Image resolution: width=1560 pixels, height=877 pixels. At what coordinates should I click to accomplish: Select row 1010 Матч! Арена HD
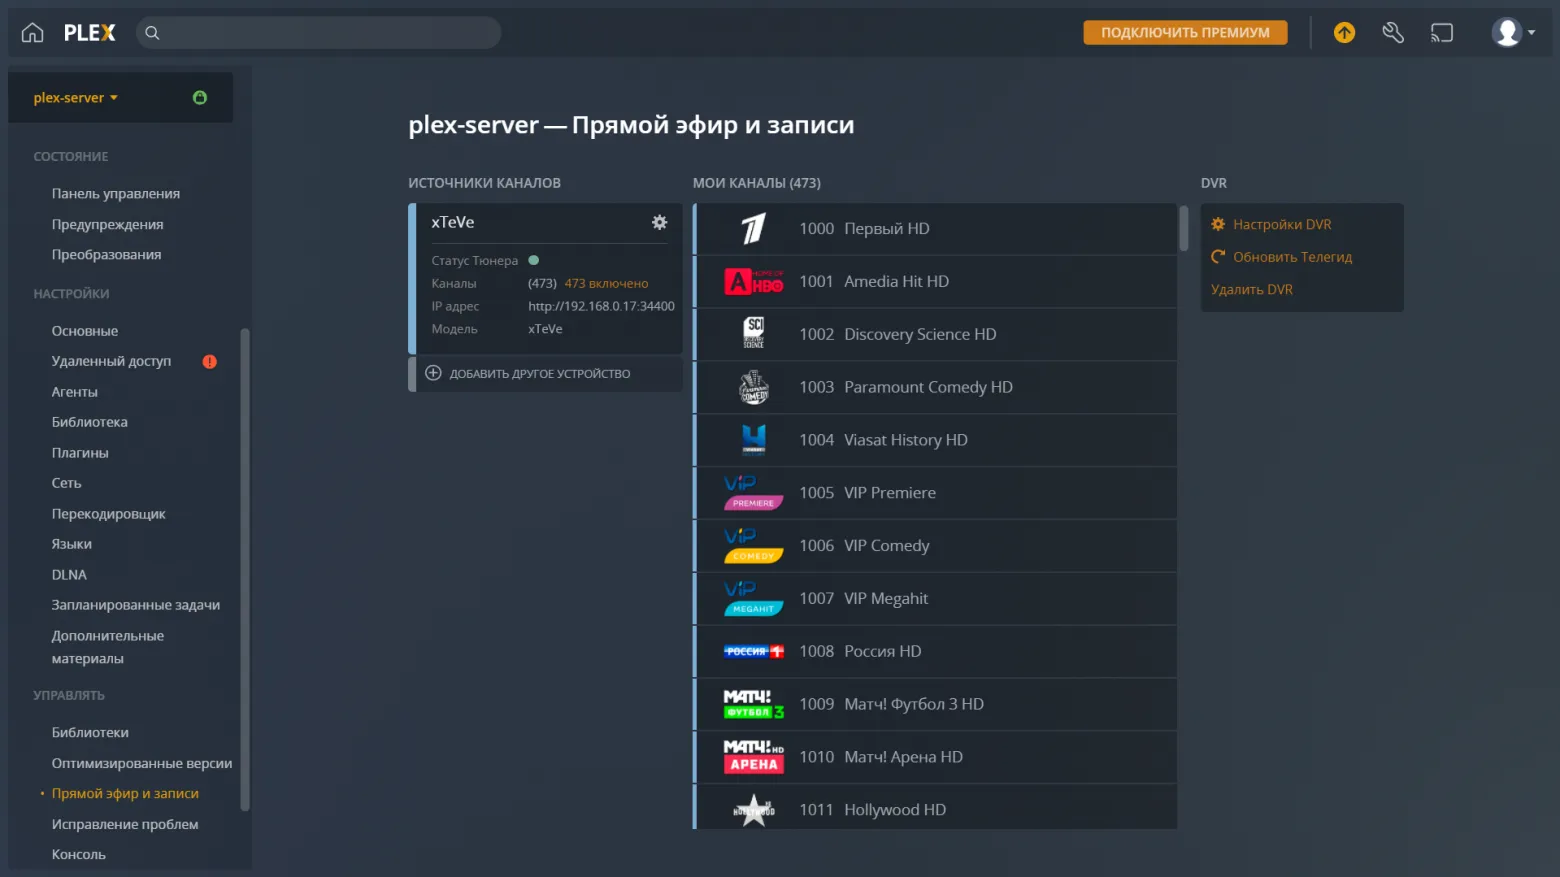[935, 757]
